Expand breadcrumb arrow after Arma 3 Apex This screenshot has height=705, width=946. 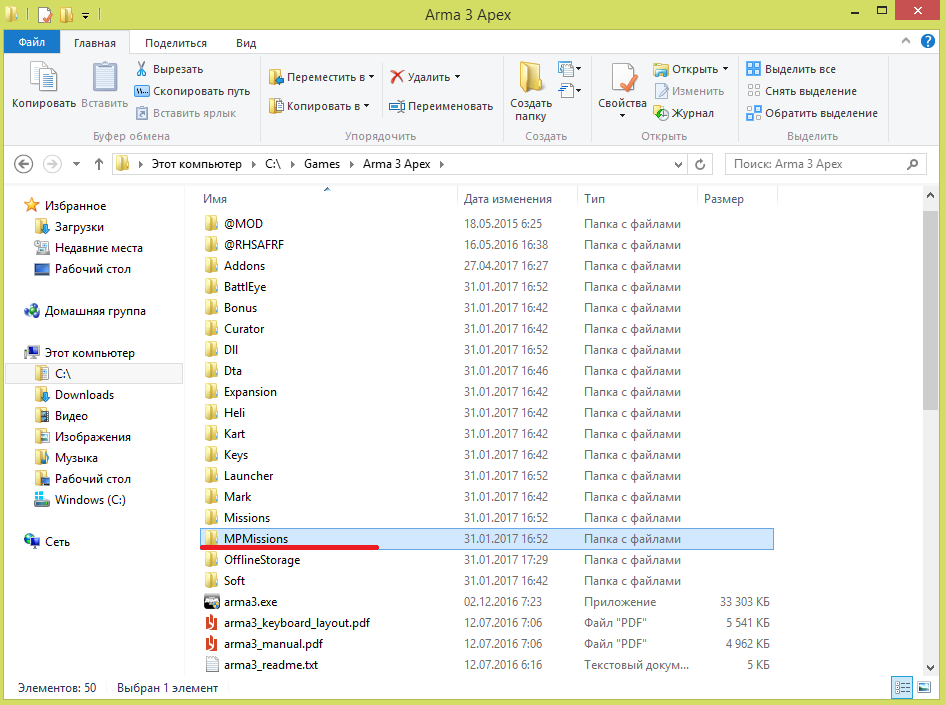pos(442,164)
